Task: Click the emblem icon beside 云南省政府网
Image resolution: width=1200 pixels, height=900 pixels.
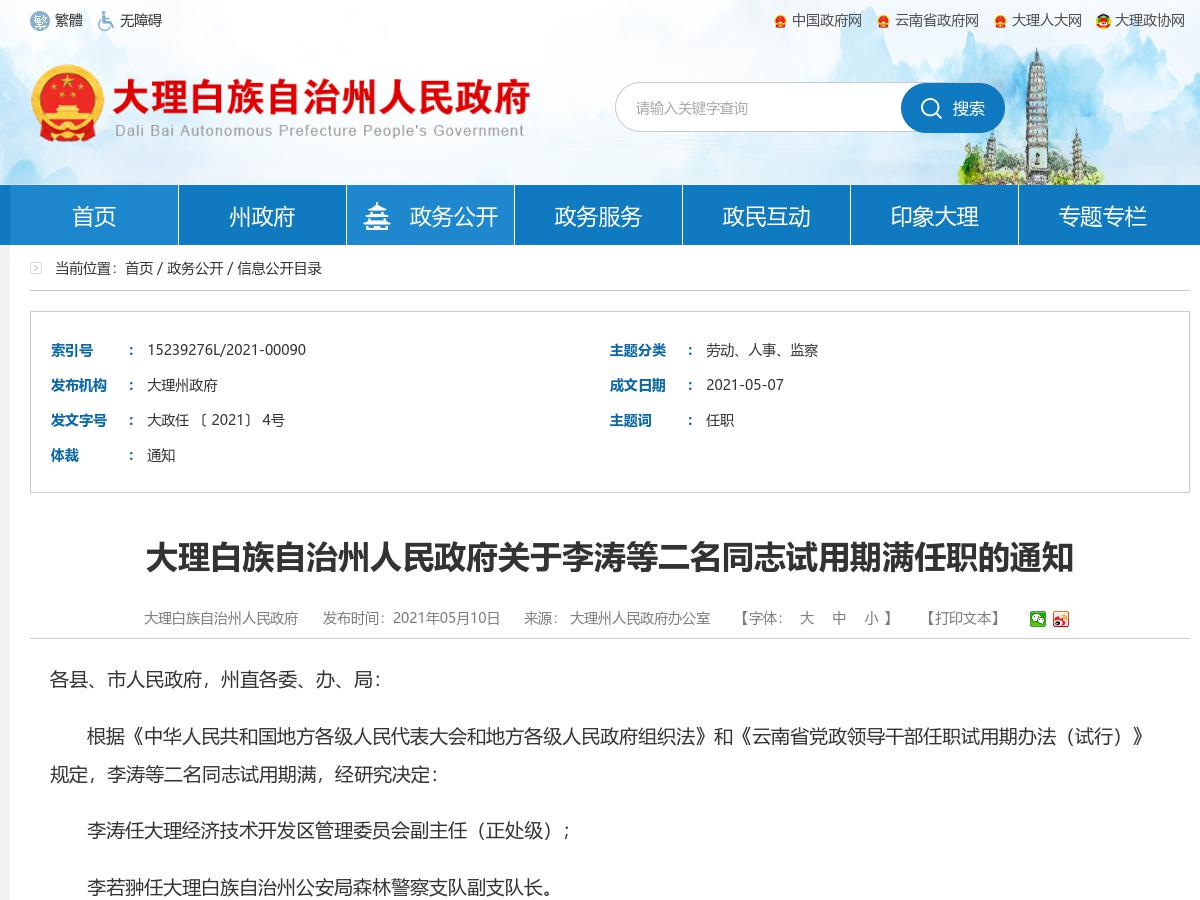Action: [883, 21]
